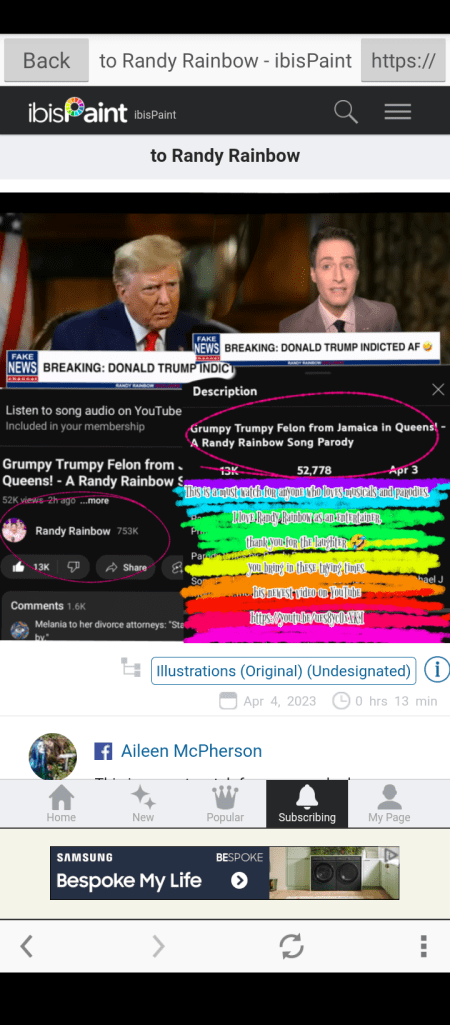The height and width of the screenshot is (1025, 450).
Task: Open the Popular tab
Action: (225, 803)
